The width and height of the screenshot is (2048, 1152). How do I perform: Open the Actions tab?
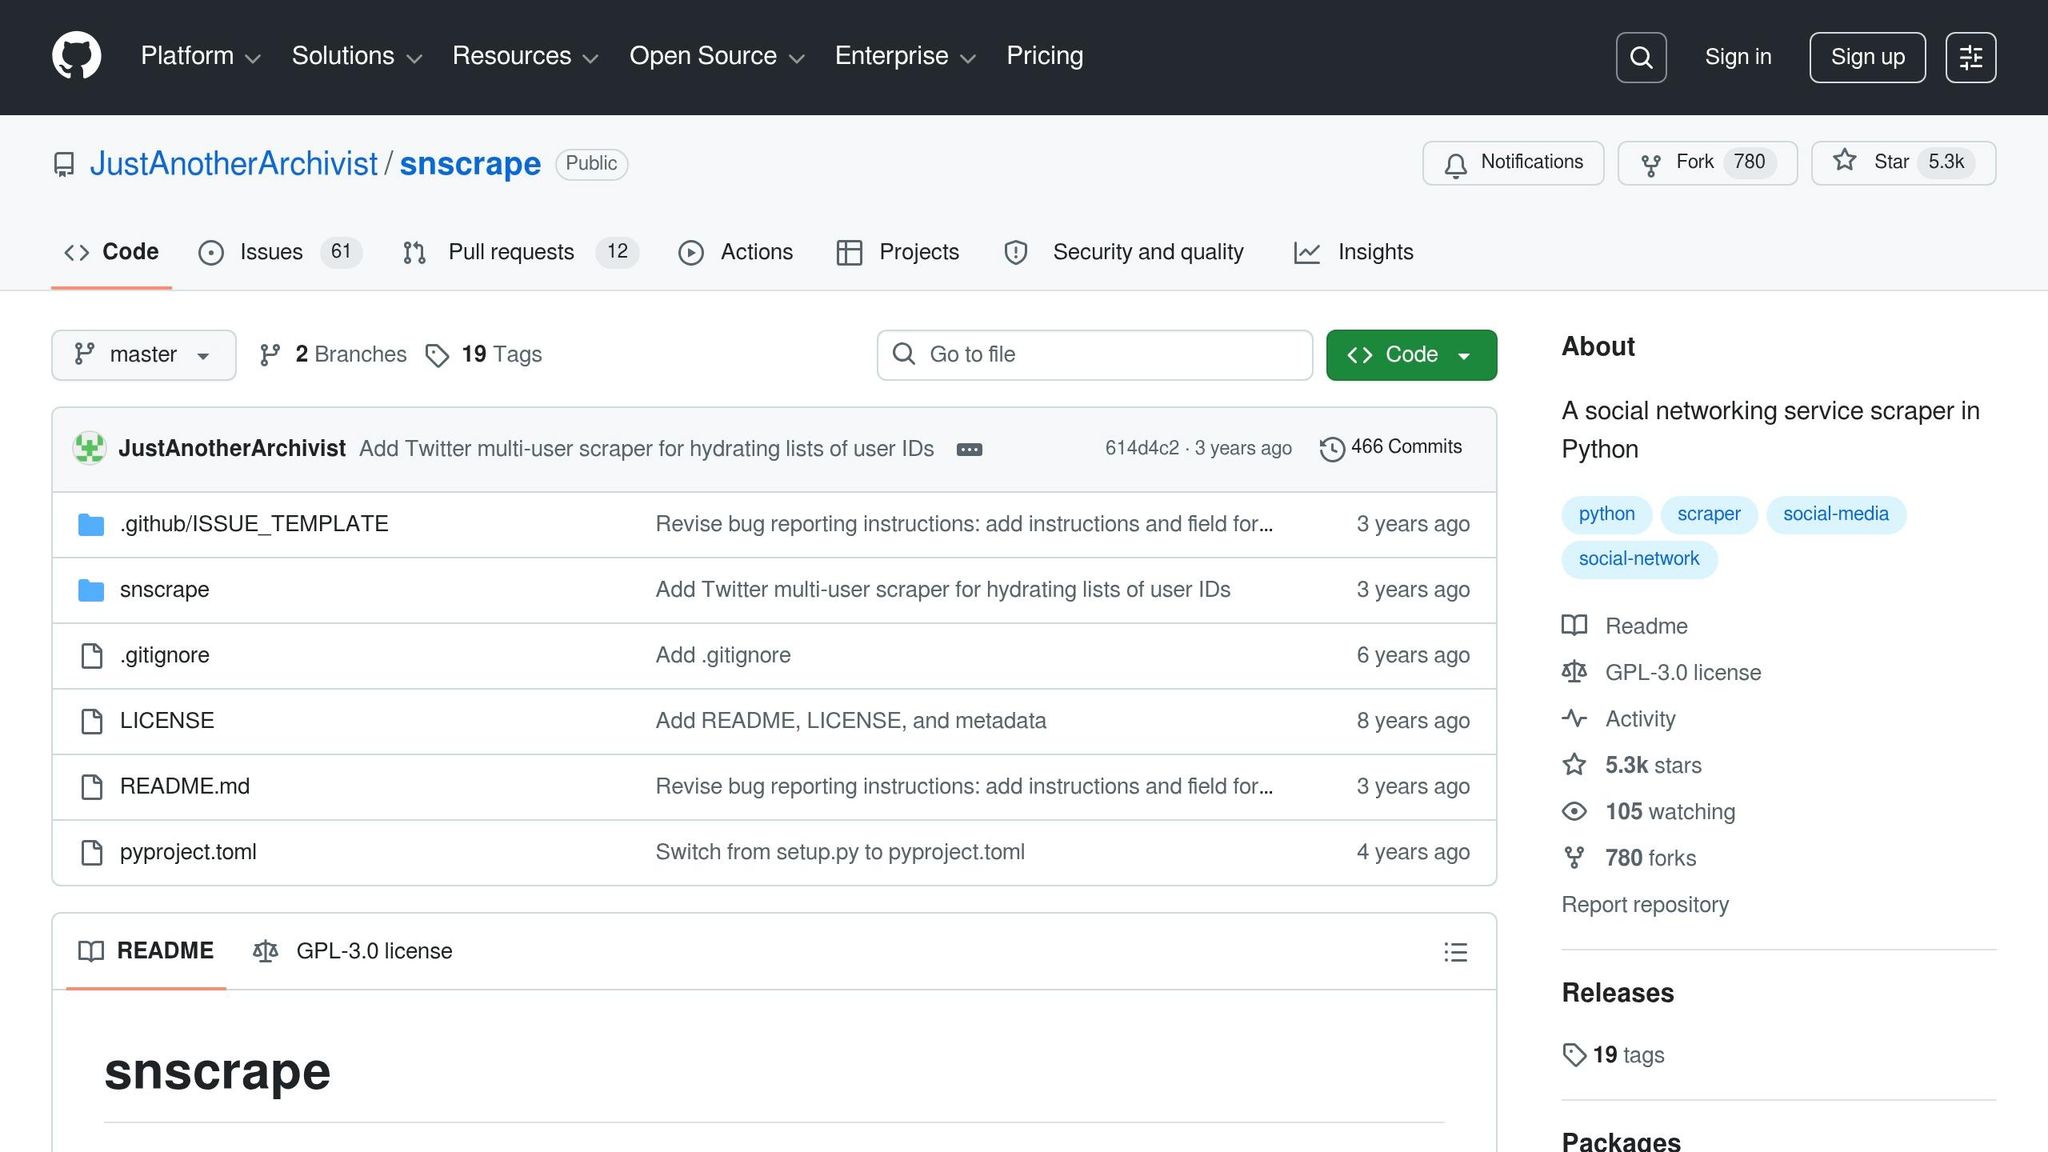pyautogui.click(x=736, y=252)
